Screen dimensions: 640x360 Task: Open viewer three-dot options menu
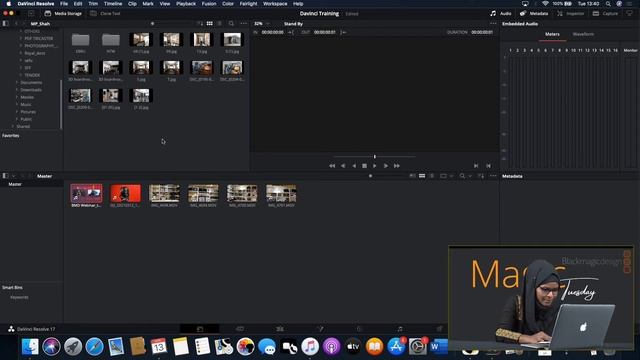(x=493, y=24)
